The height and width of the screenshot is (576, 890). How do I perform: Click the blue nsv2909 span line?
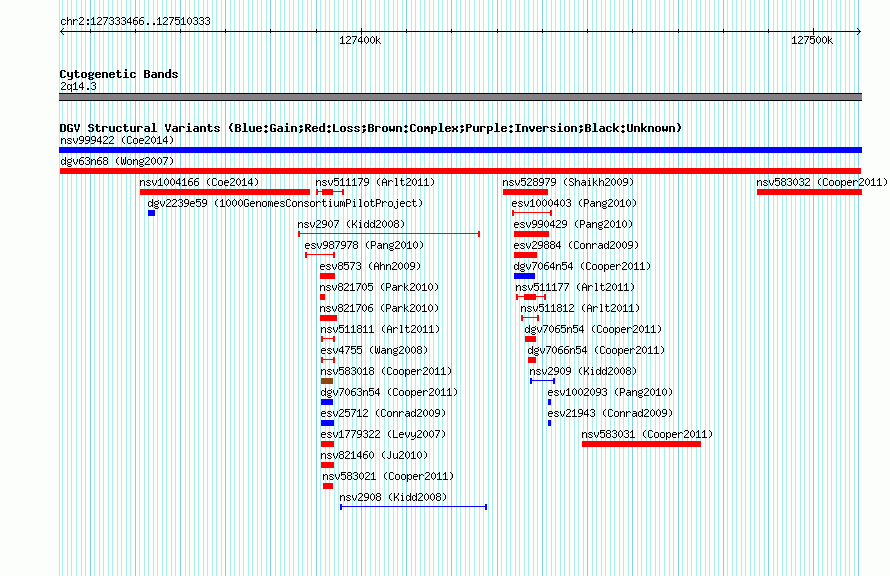click(542, 381)
